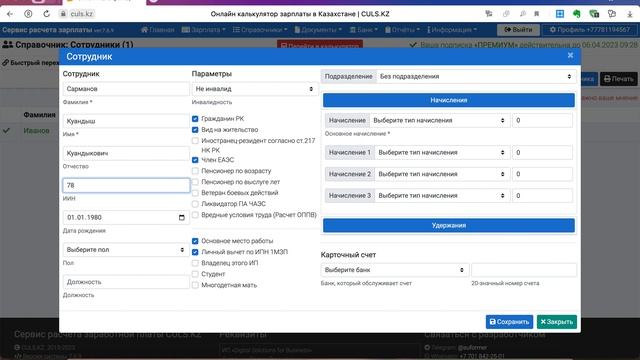Open the Основное начисление type dropdown
The image size is (640, 360).
point(440,120)
